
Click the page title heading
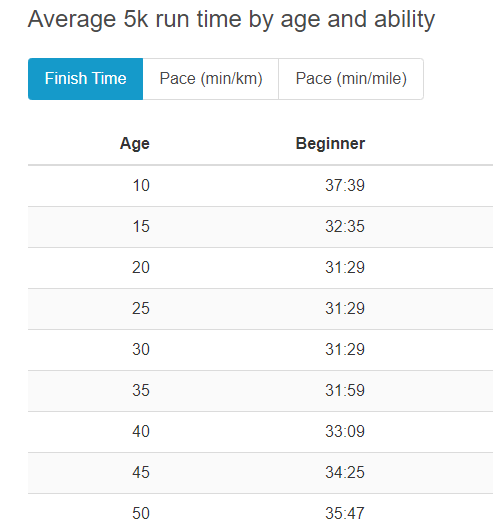click(x=231, y=19)
